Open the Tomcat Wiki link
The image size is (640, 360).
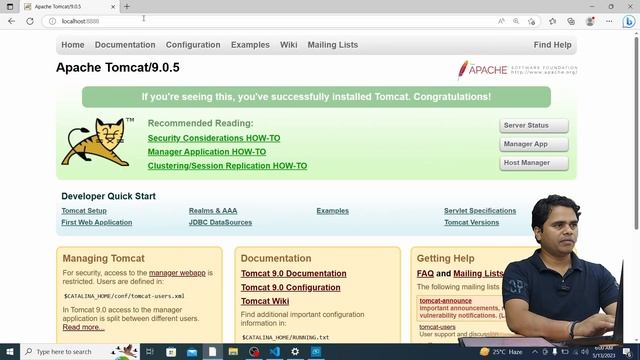pyautogui.click(x=265, y=301)
